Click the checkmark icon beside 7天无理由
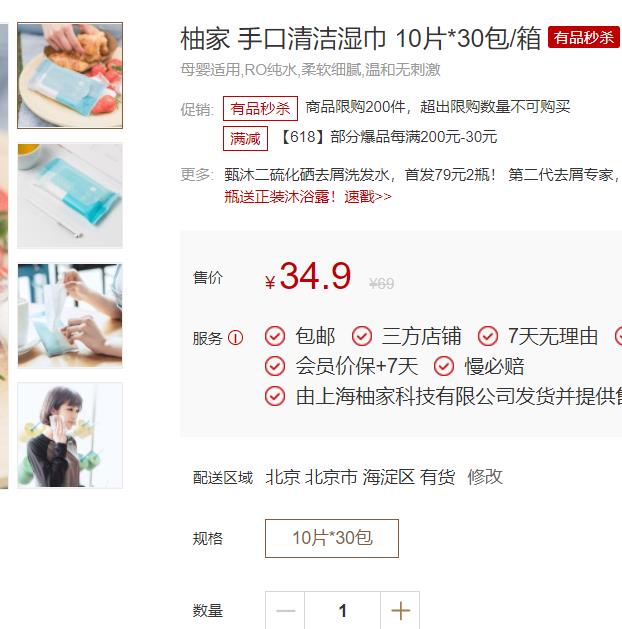 tap(488, 336)
